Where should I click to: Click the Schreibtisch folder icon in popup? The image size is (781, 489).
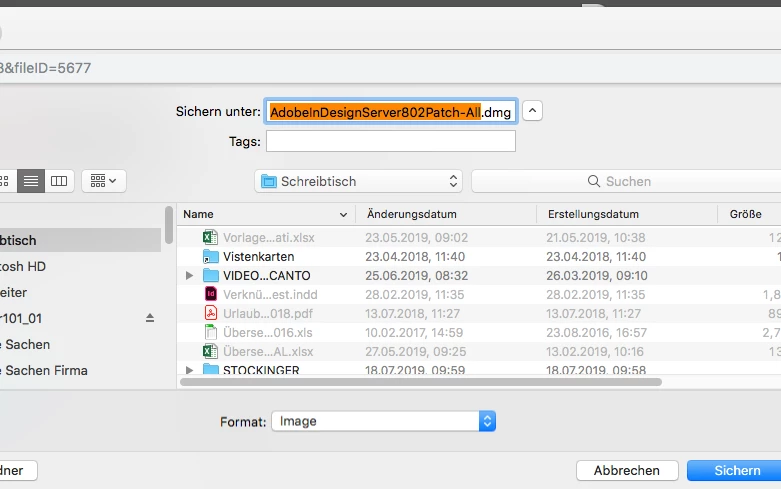[x=269, y=181]
